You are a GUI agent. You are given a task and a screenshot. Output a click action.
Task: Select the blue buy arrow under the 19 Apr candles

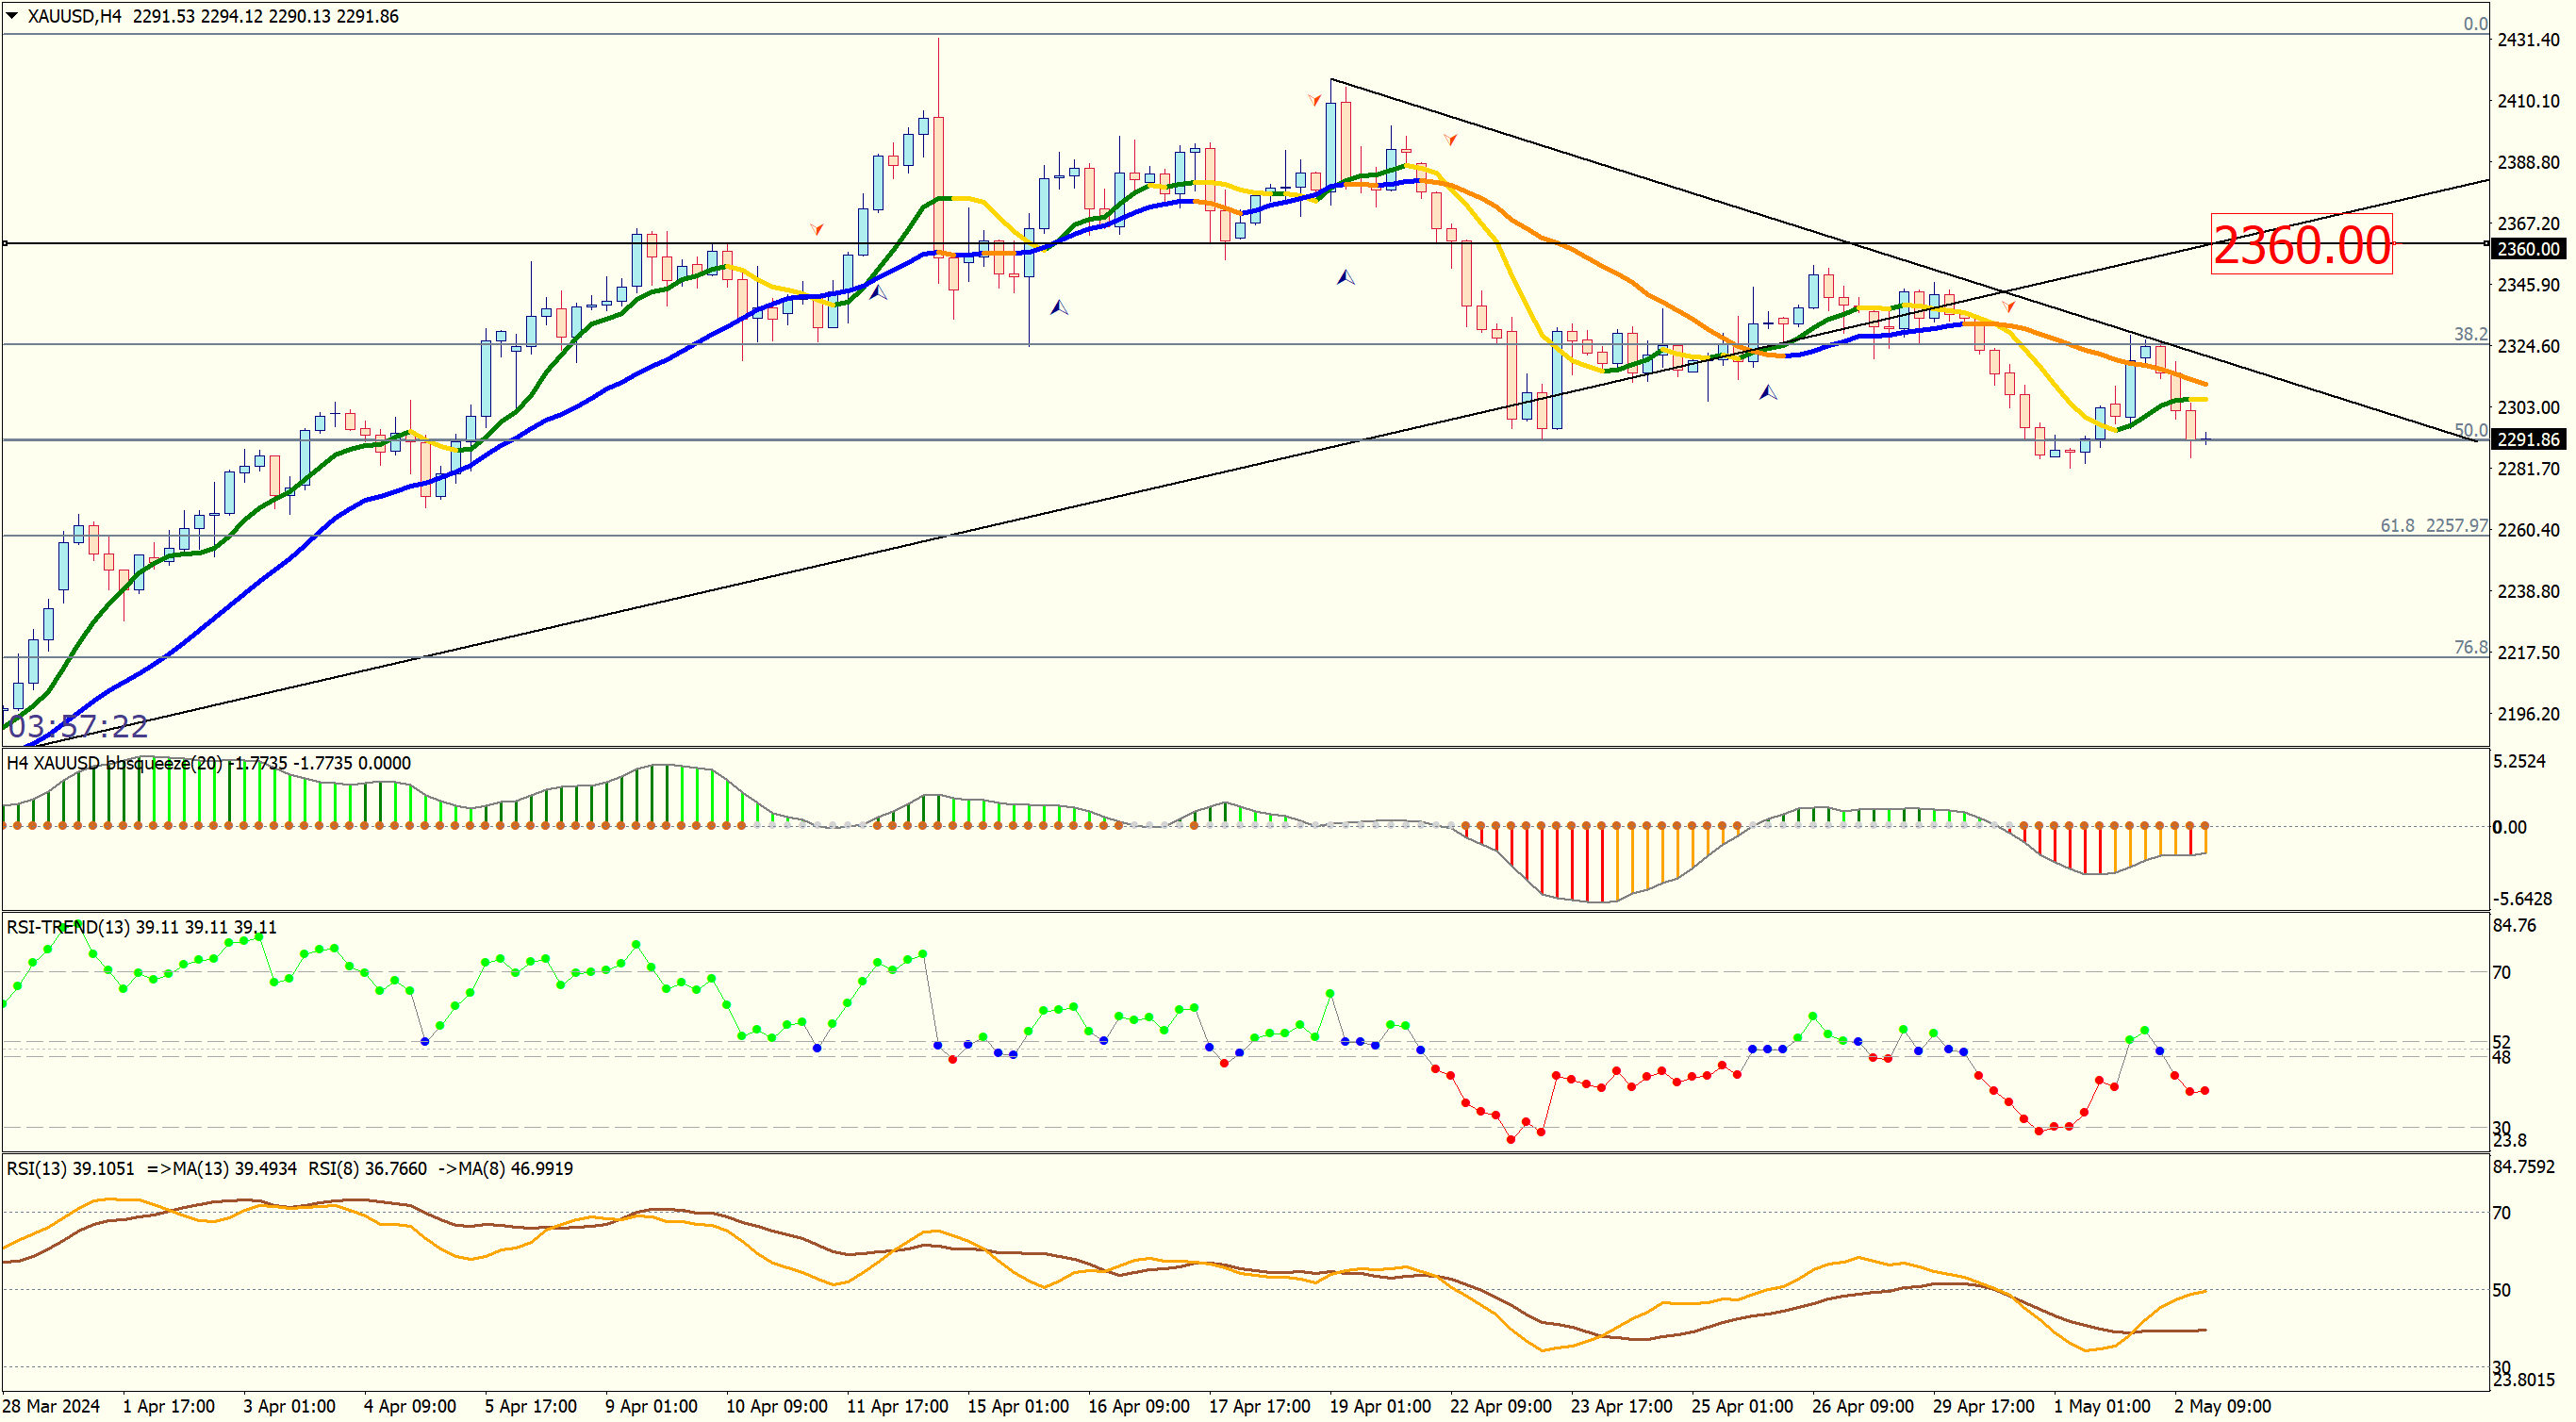[1346, 277]
